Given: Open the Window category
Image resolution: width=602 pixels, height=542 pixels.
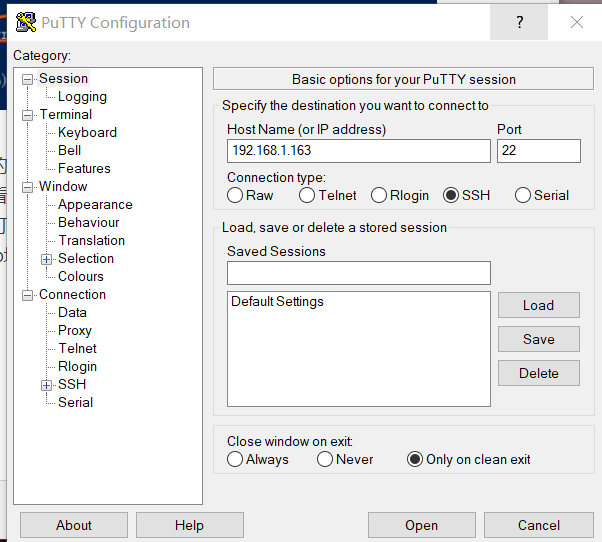Looking at the screenshot, I should pos(63,187).
